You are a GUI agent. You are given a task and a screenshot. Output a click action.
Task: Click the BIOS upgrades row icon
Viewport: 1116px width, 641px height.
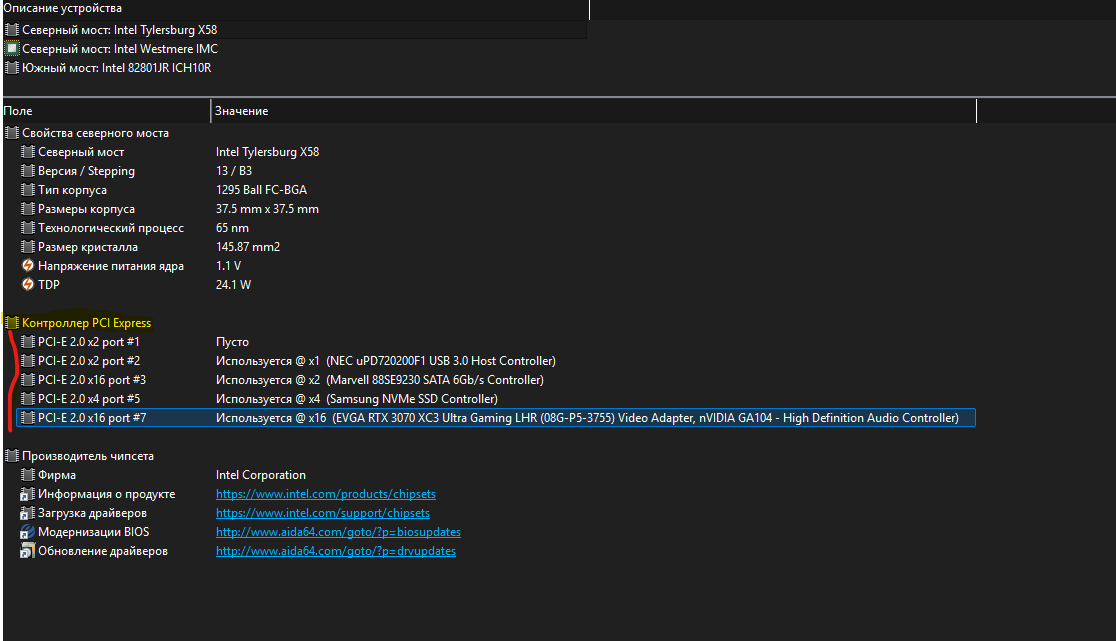(28, 532)
